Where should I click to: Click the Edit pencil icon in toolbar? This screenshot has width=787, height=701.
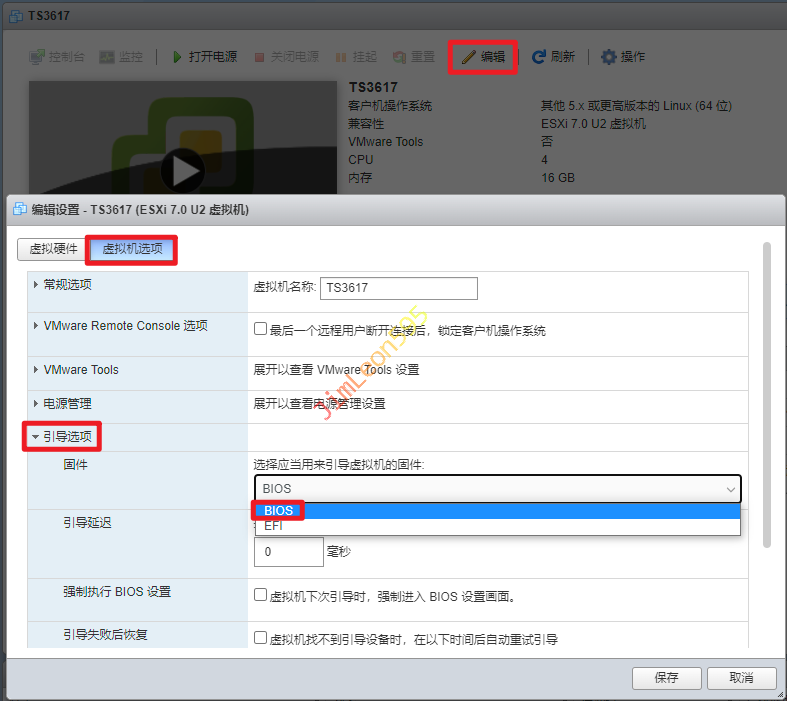pos(469,57)
